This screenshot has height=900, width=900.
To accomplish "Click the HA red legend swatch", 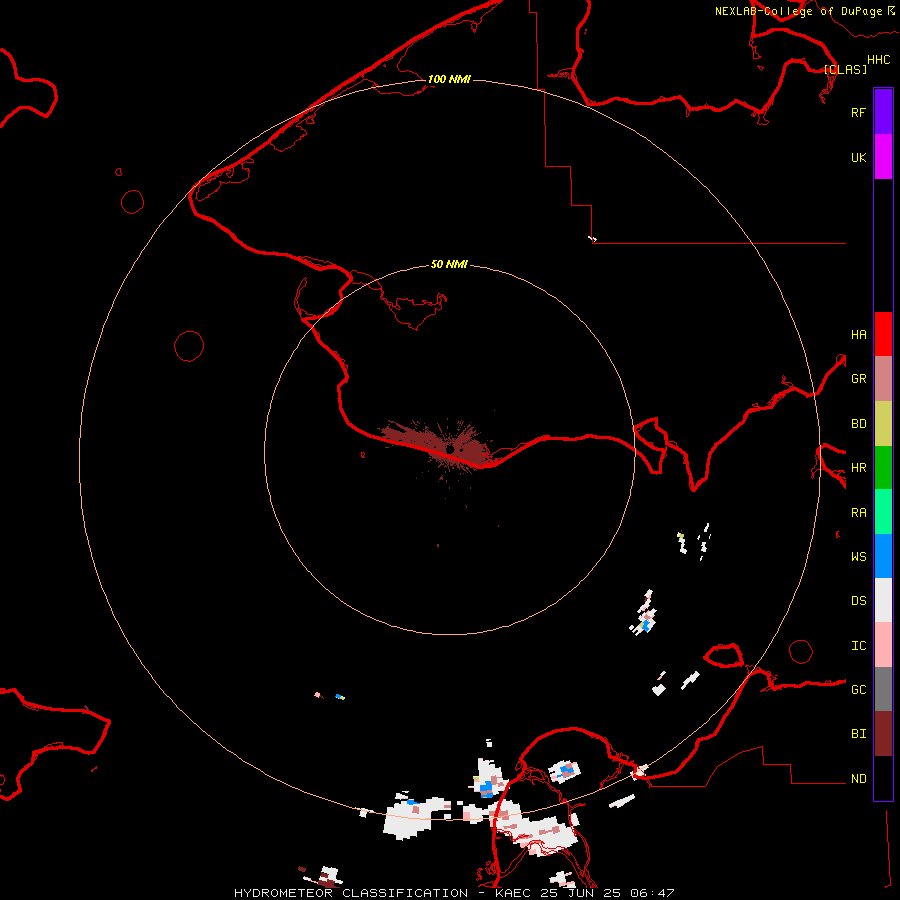I will 883,334.
